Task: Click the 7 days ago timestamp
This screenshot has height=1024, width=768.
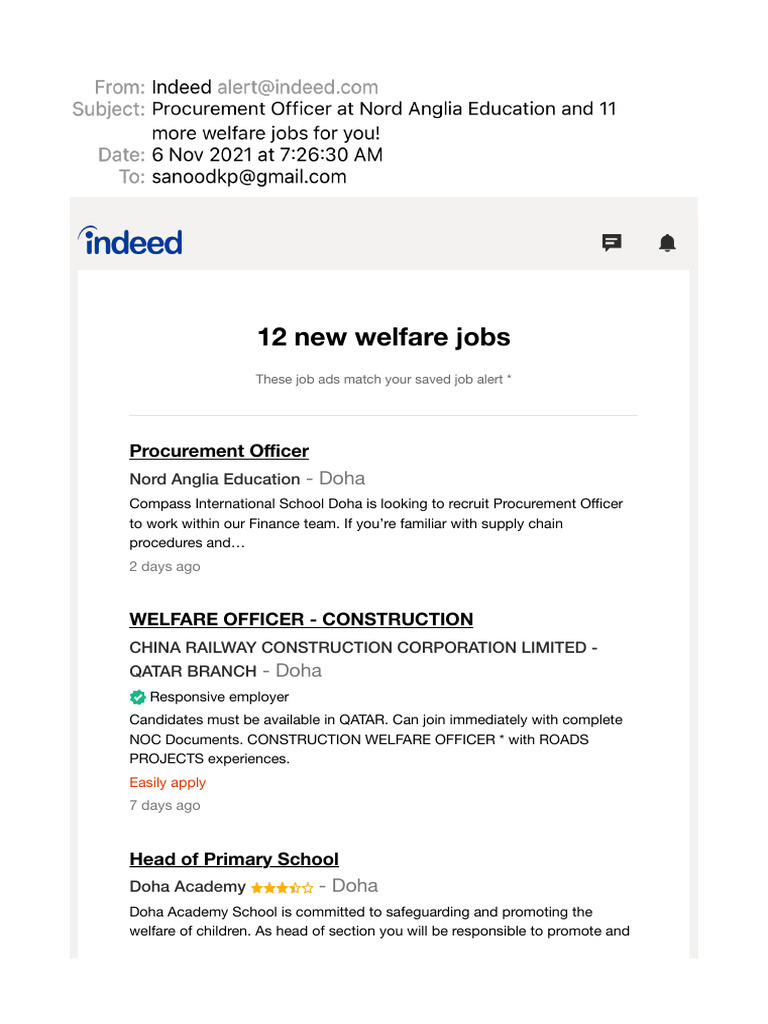Action: point(165,805)
